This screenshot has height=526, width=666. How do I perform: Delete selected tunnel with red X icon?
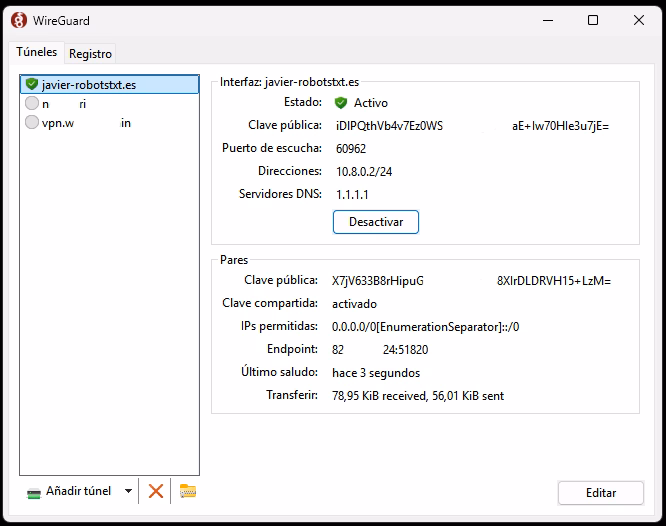(155, 491)
